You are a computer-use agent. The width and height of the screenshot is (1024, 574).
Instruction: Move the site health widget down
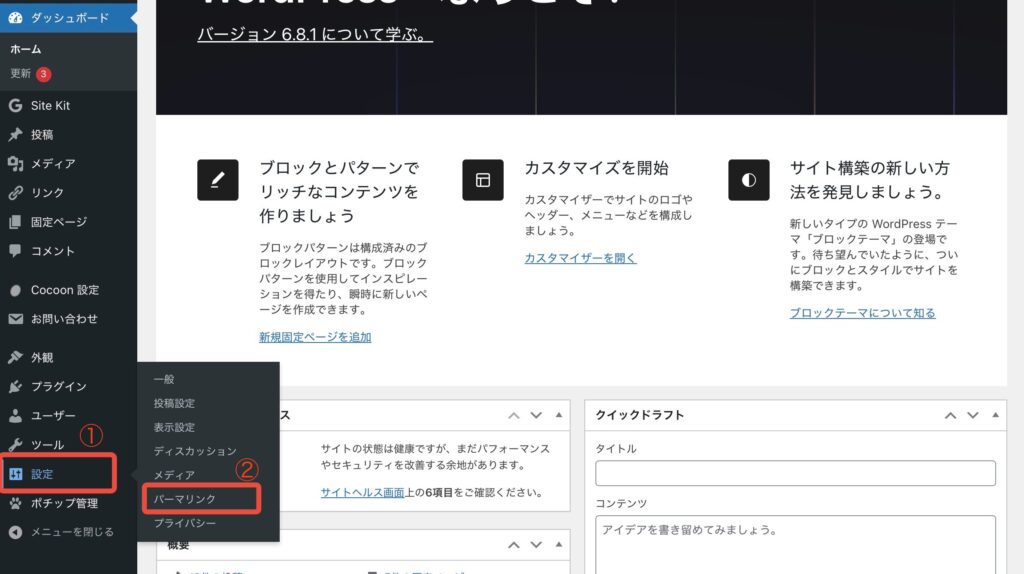coord(536,415)
